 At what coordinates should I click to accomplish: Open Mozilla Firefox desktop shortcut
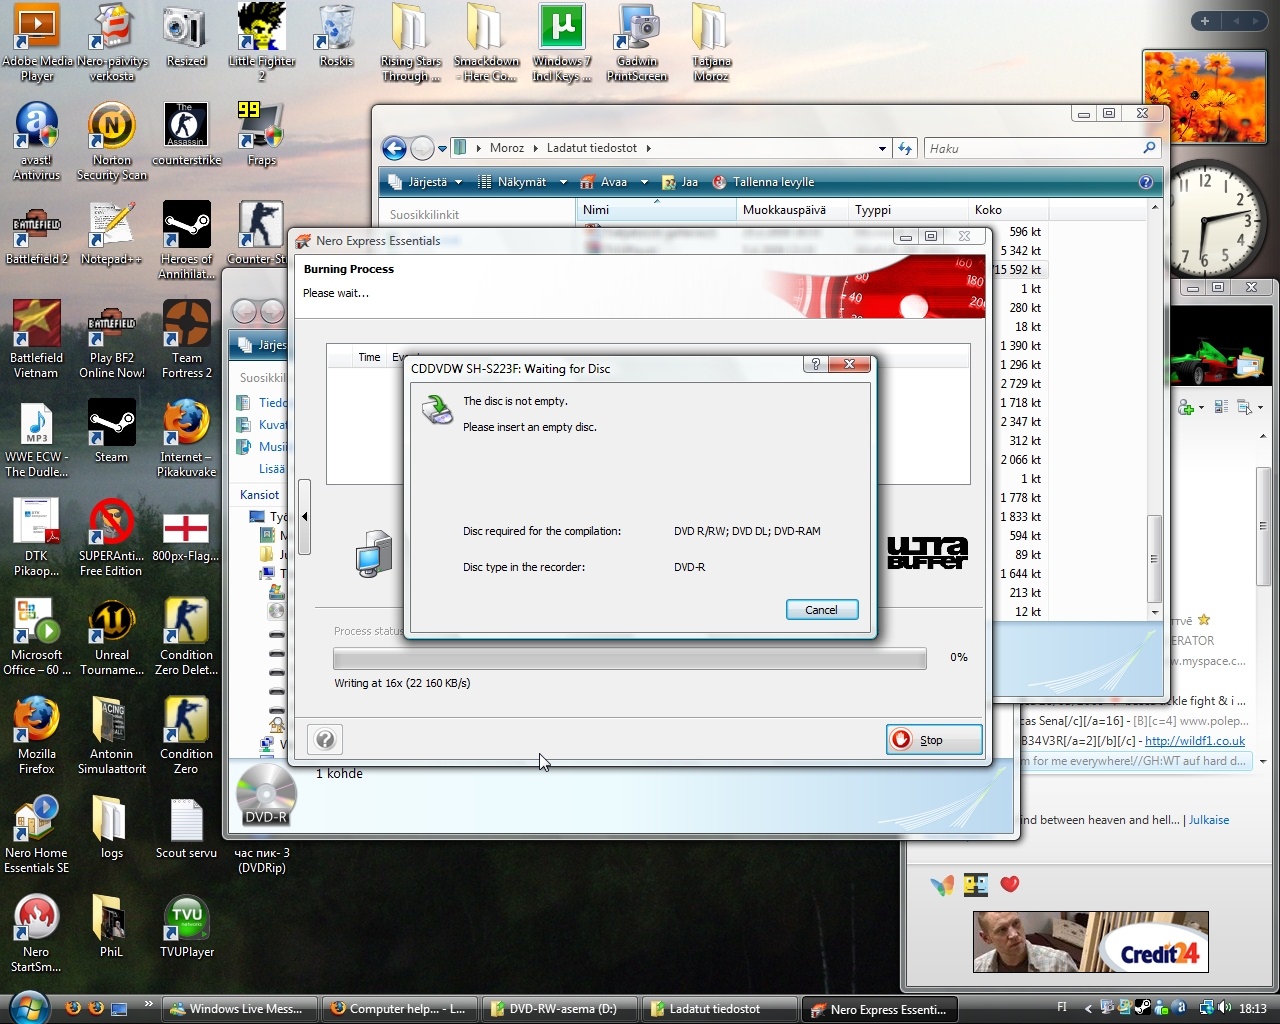37,735
